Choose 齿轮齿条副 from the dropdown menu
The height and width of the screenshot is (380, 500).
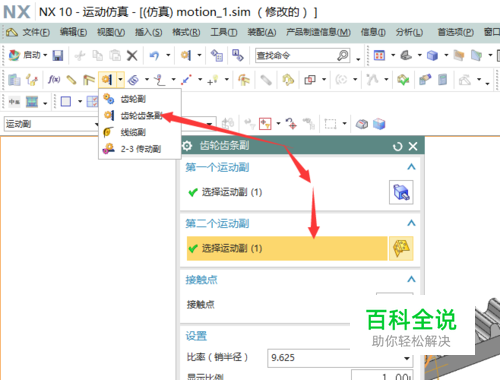[140, 116]
